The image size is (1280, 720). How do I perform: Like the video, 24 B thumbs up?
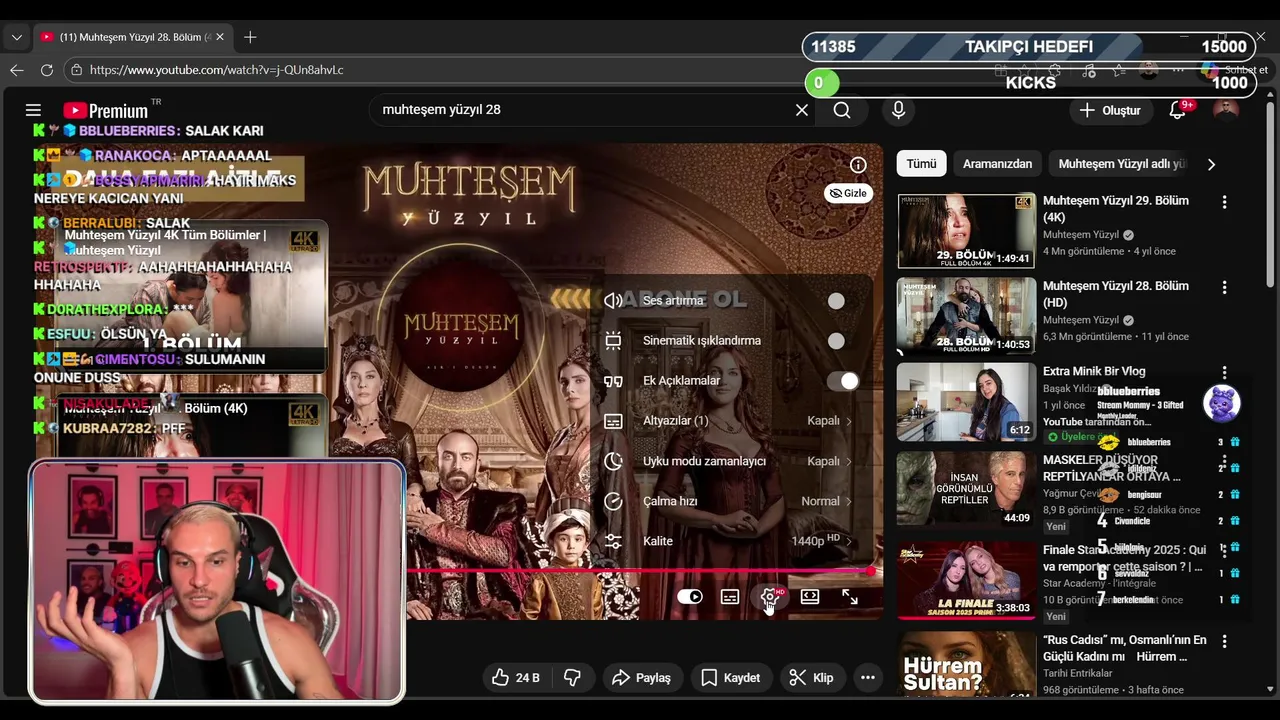pyautogui.click(x=516, y=677)
